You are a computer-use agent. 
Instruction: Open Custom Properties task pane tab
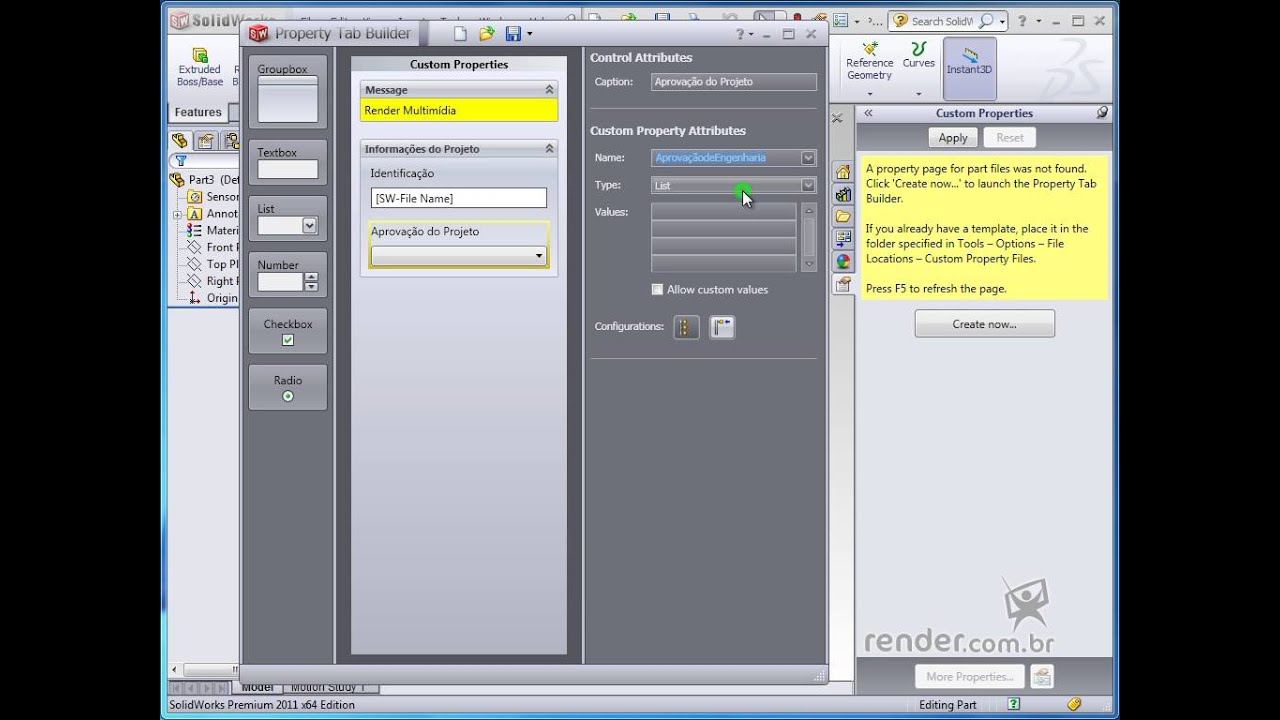[843, 285]
